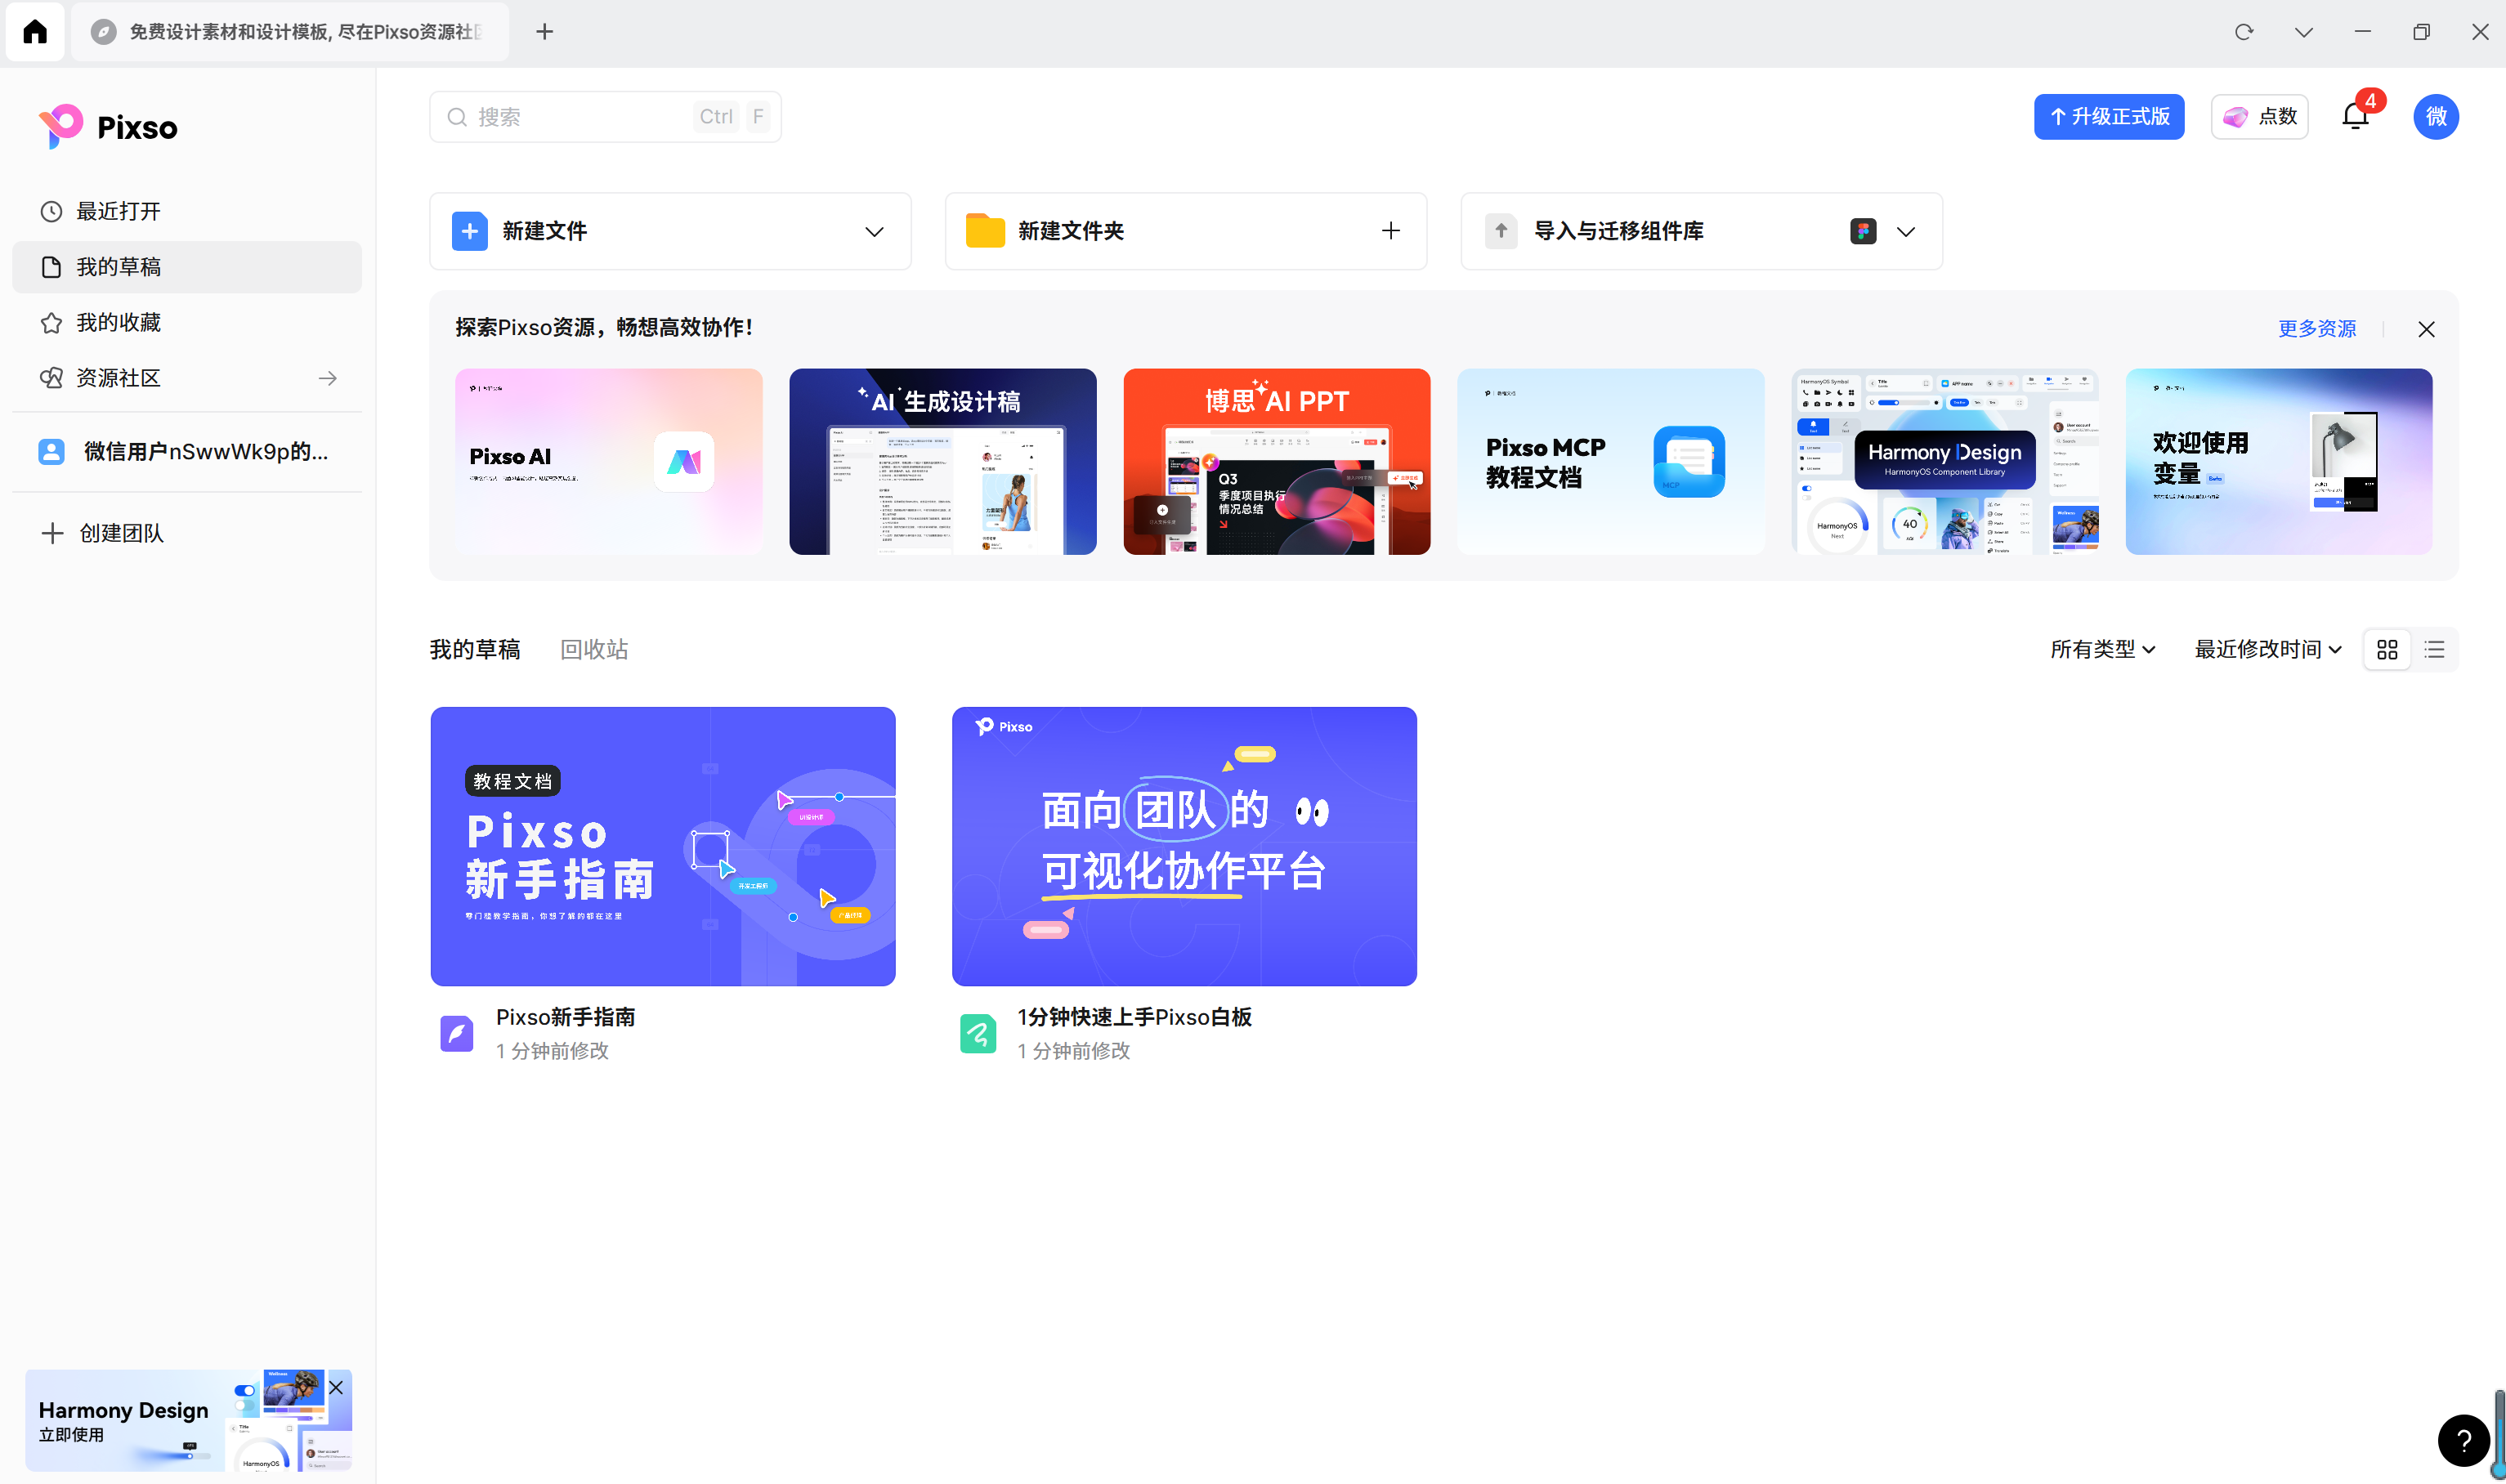Open Harmony Design library card
2506x1484 pixels.
coord(1944,461)
